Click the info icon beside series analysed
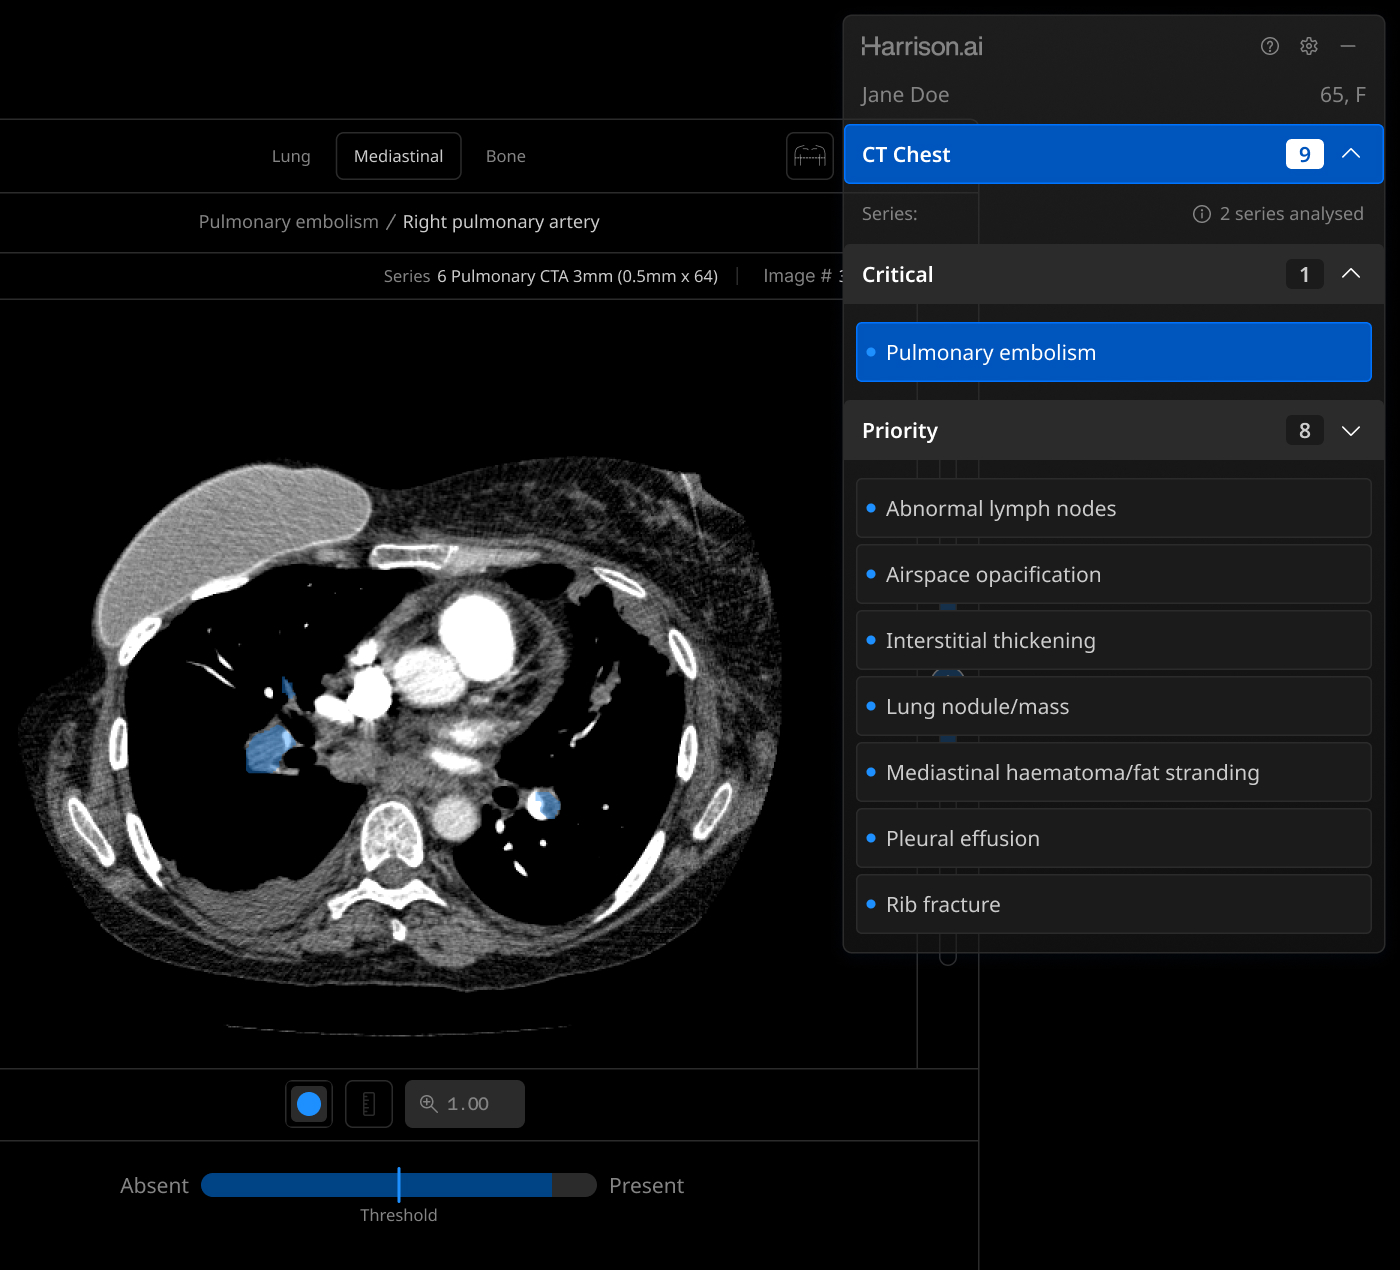Image resolution: width=1400 pixels, height=1270 pixels. [1202, 214]
